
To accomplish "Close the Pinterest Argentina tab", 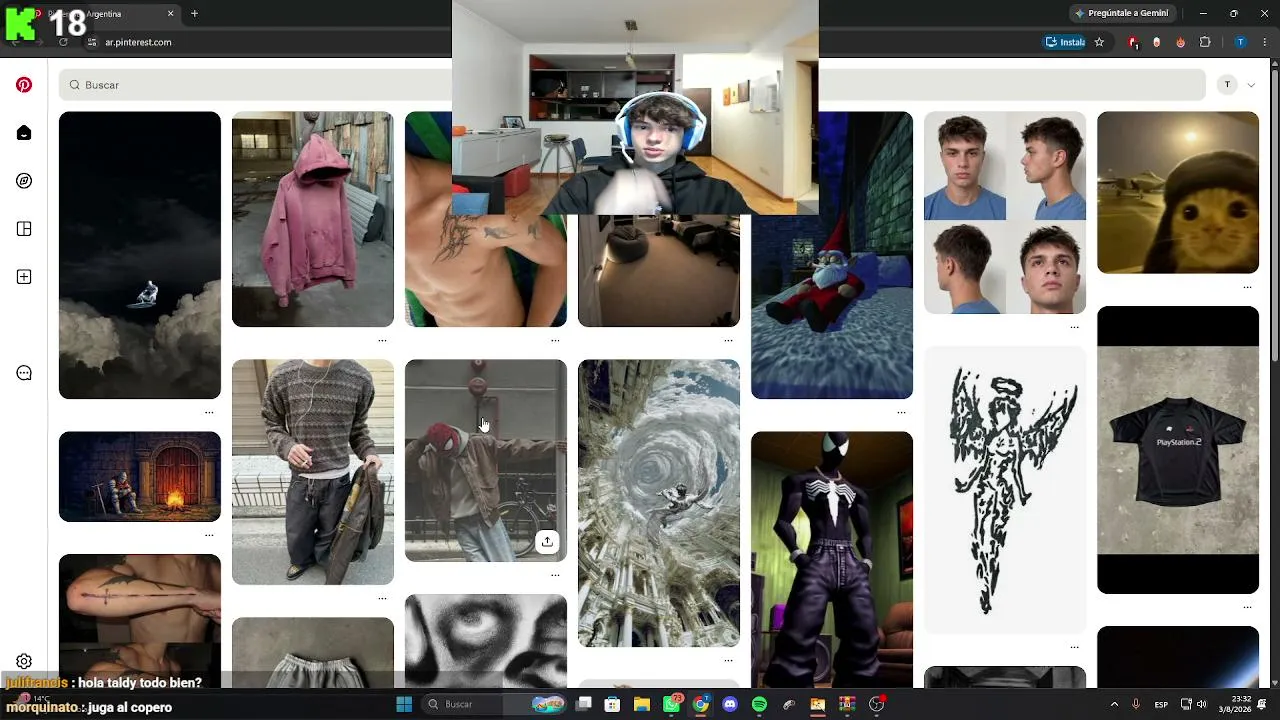I will click(170, 14).
